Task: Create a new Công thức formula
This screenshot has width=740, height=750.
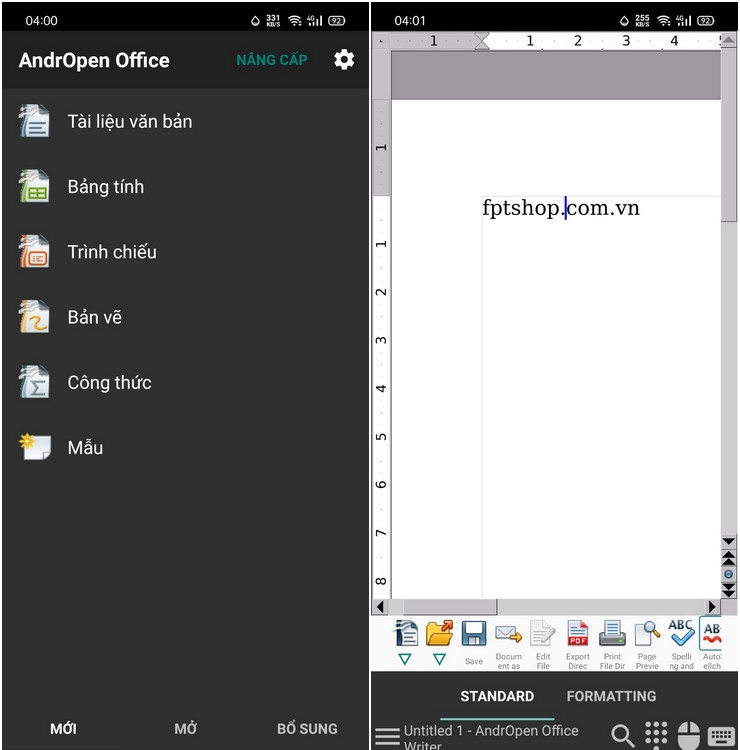Action: [185, 382]
